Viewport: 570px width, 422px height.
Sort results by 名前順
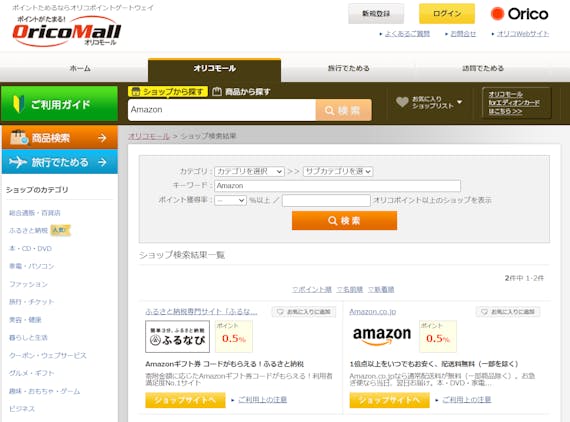(x=349, y=289)
